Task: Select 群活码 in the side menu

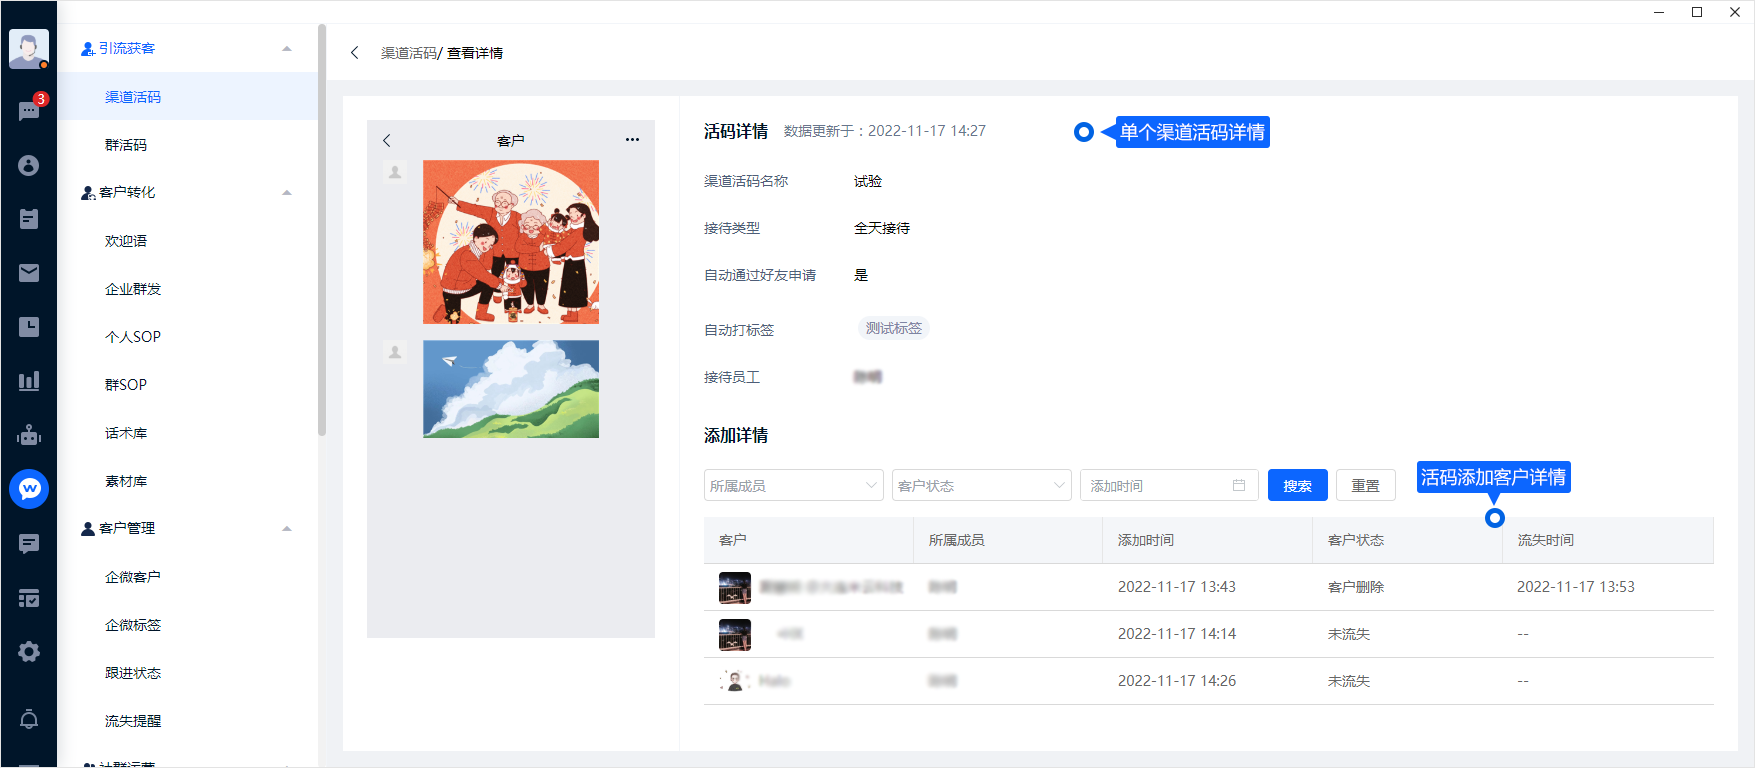Action: (x=126, y=145)
